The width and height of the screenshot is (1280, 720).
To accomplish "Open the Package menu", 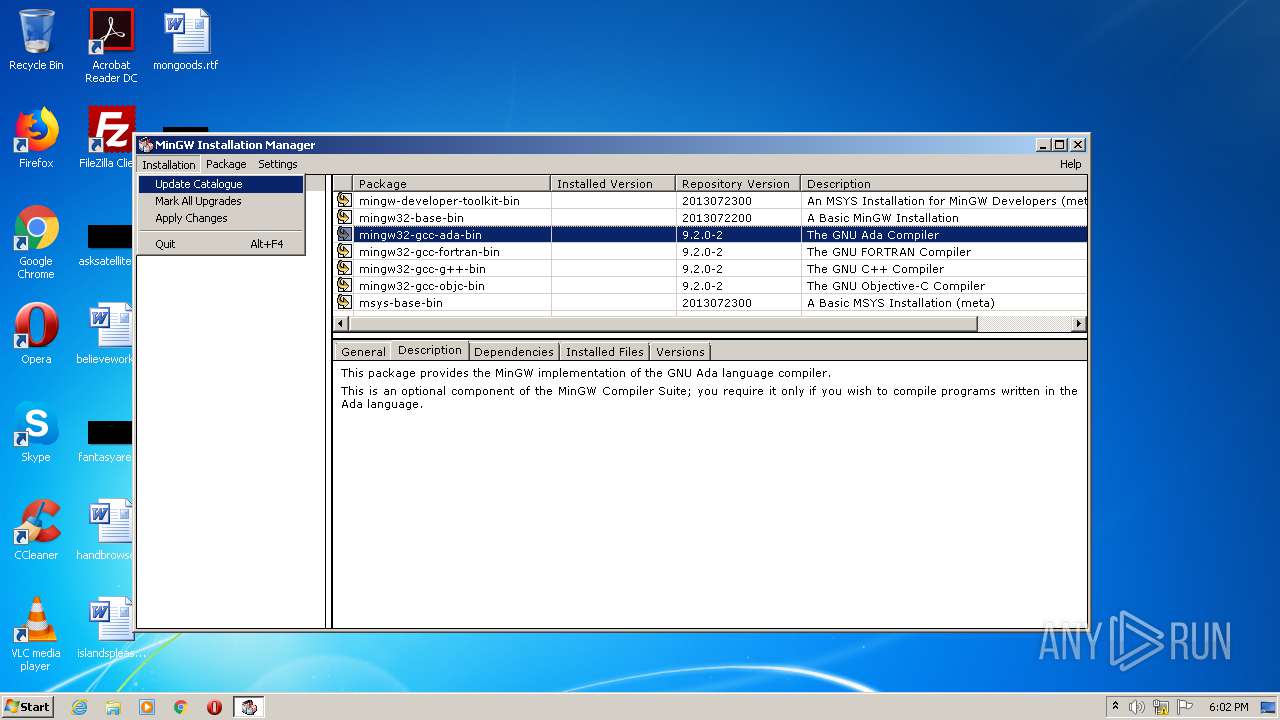I will [226, 164].
